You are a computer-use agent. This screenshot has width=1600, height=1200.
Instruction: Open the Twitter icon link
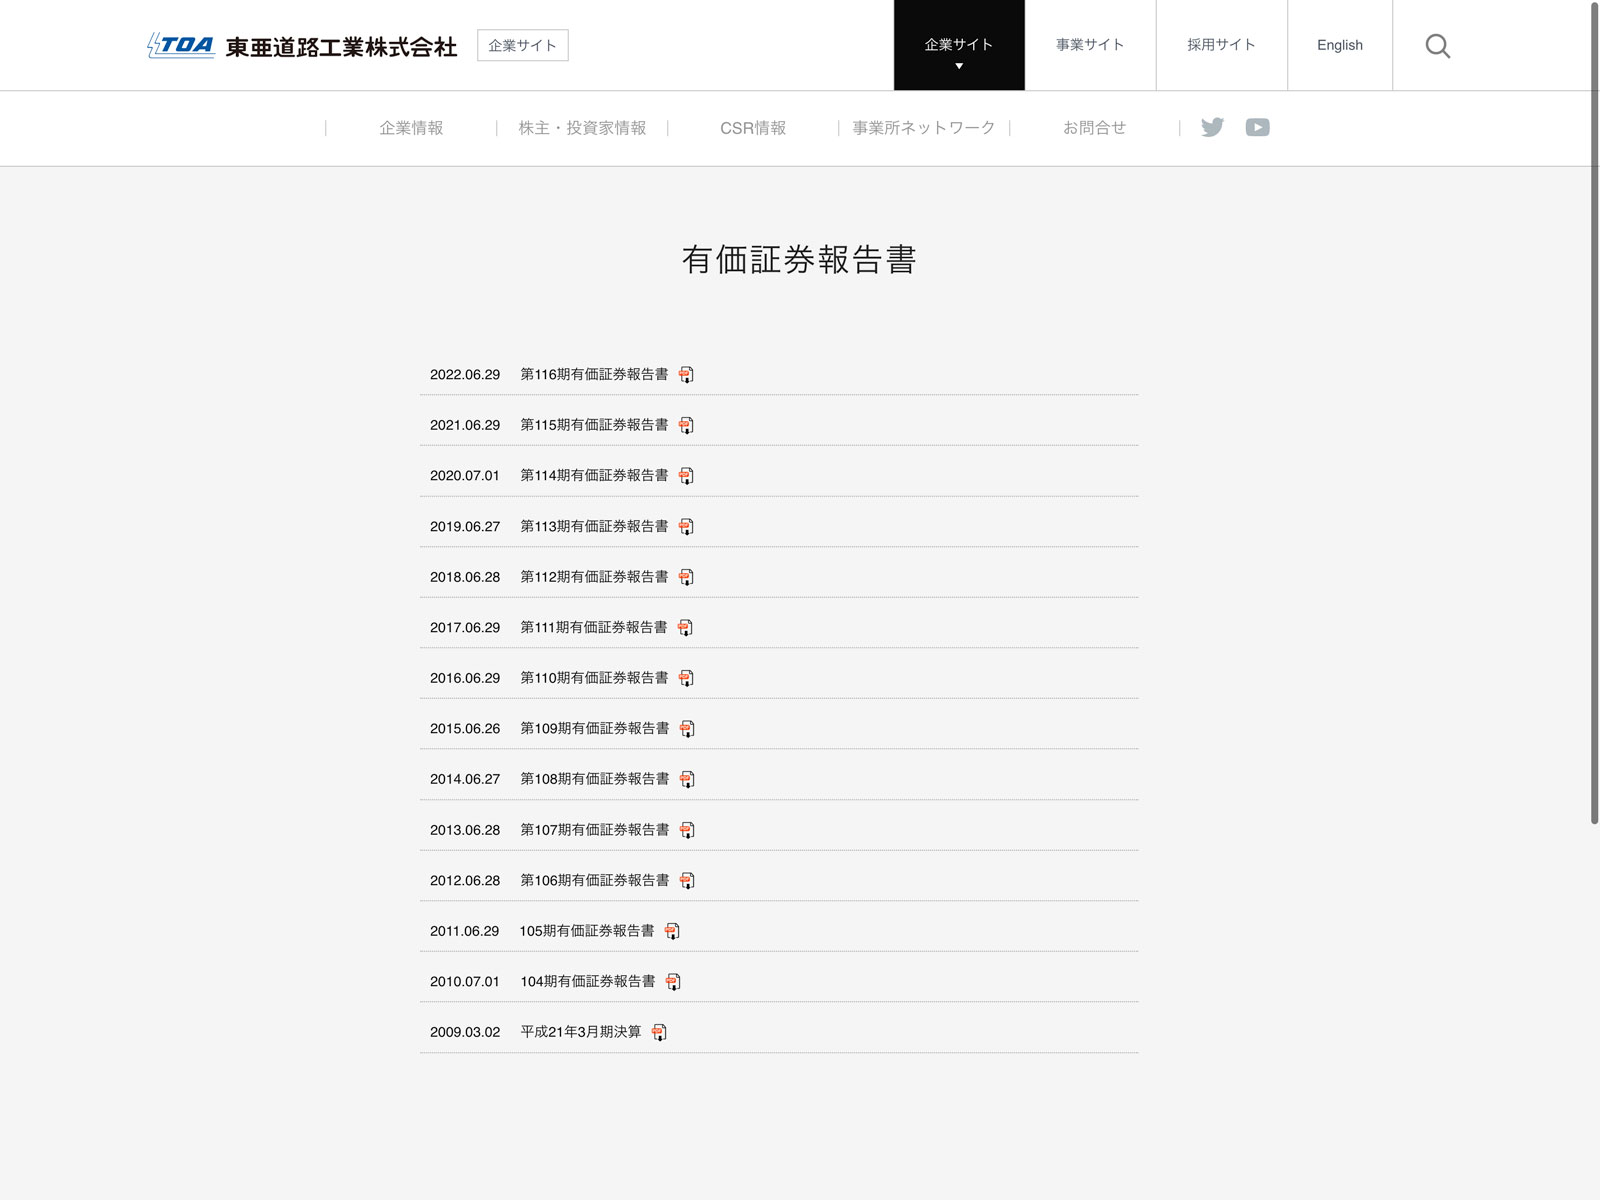(x=1212, y=127)
